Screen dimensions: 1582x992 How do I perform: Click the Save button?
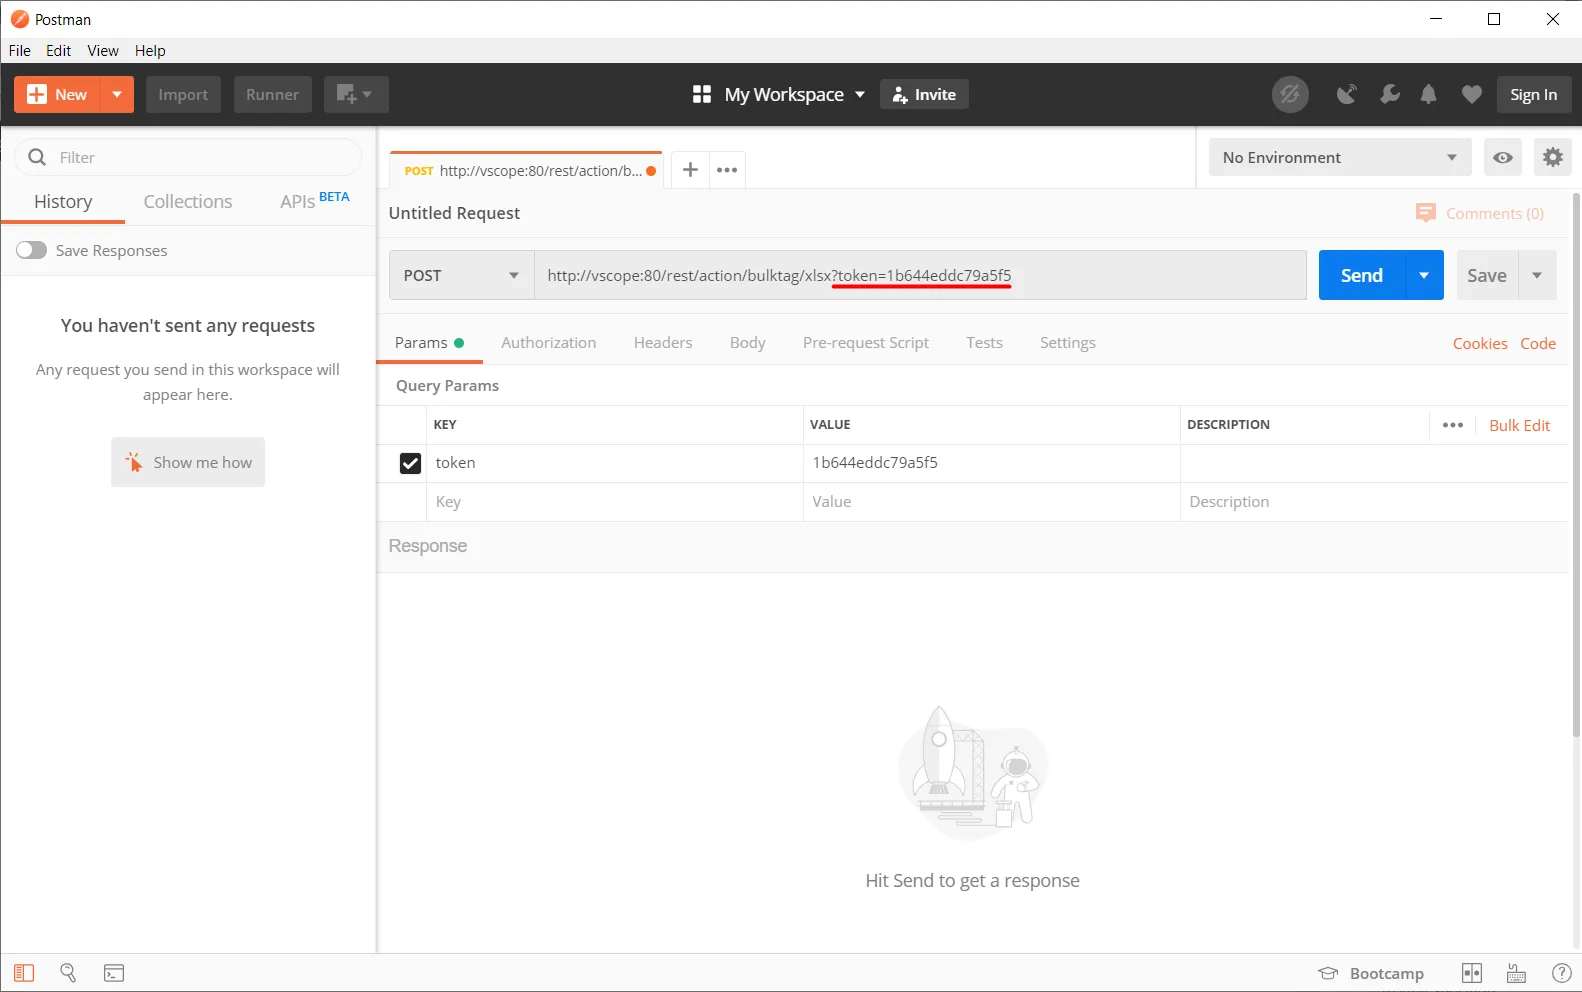[x=1487, y=275]
